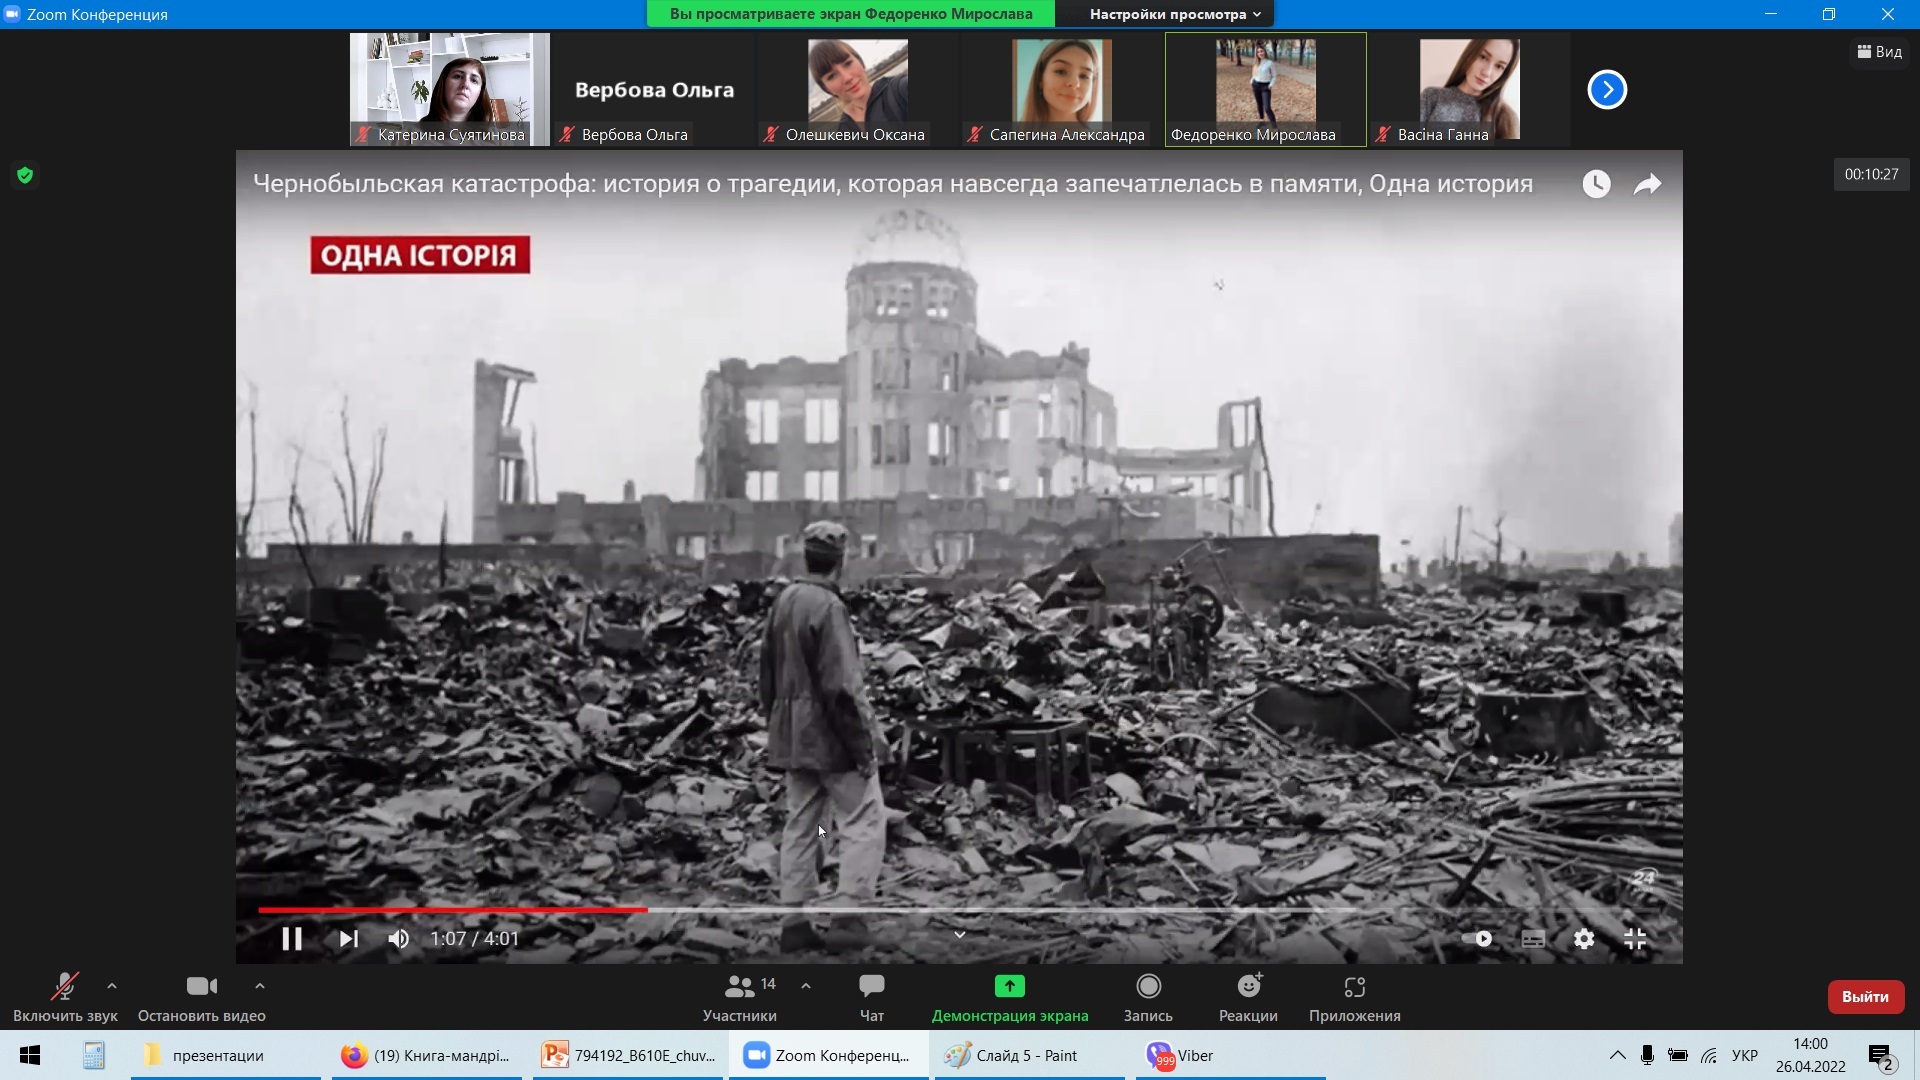Screen dimensions: 1920x1080
Task: Switch to Zoom Конференц taskbar item
Action: pos(829,1055)
